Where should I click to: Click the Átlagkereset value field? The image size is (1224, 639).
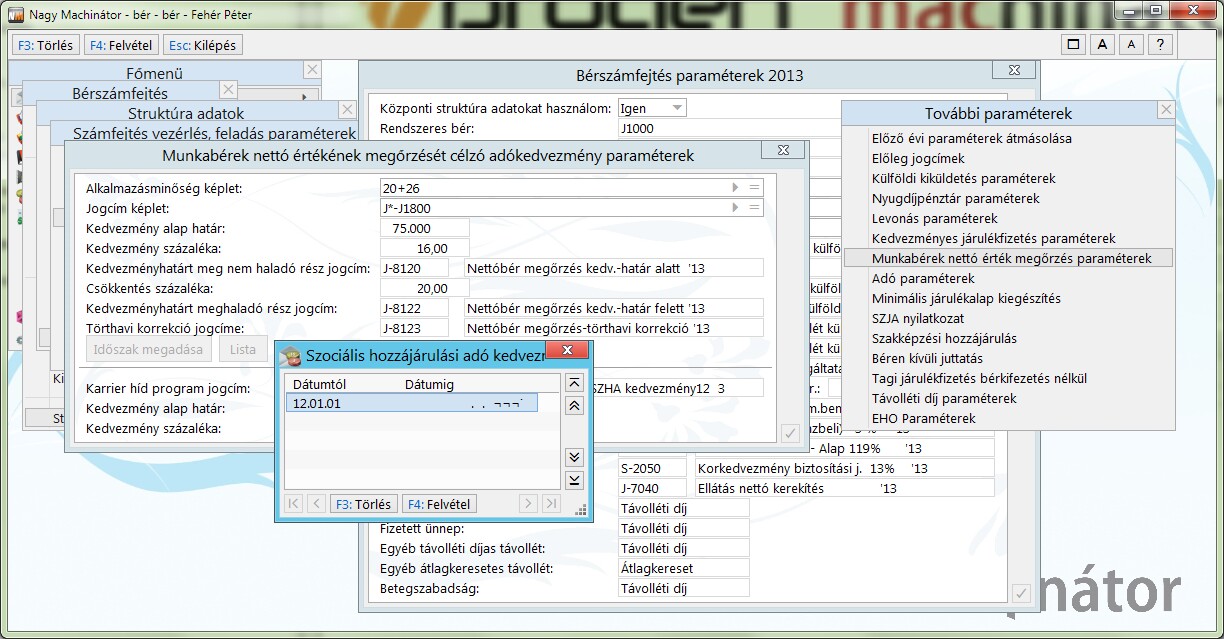(x=684, y=568)
